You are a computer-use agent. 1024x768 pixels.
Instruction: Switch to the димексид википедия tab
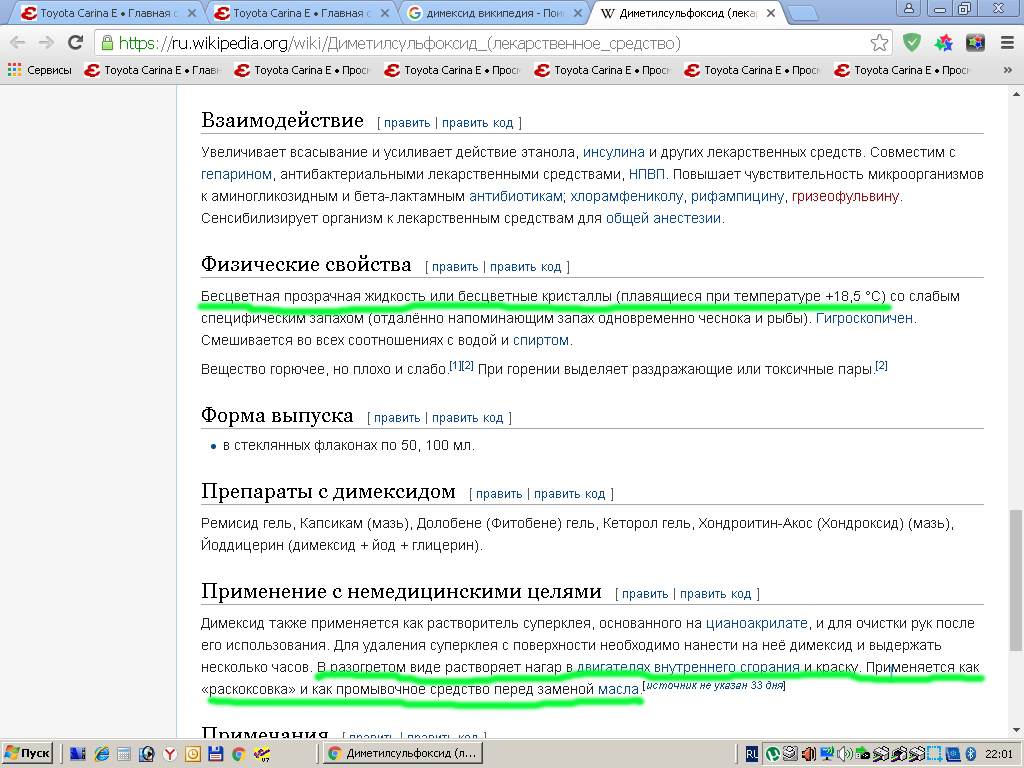pos(493,13)
